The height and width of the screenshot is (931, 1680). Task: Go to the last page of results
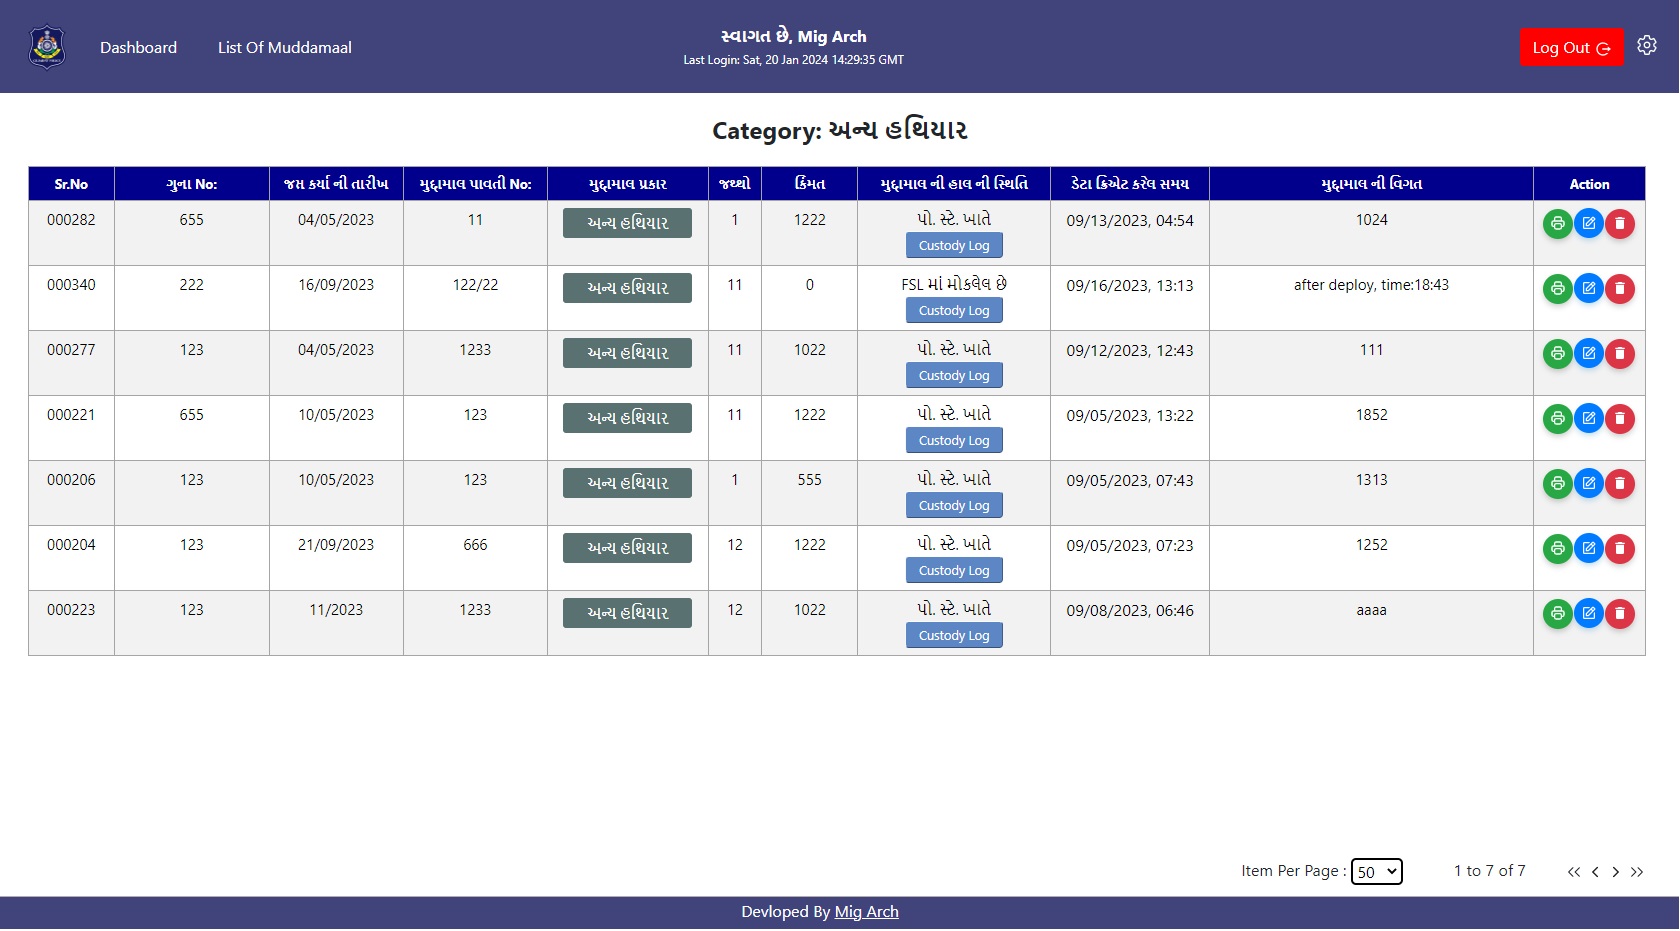(x=1637, y=872)
